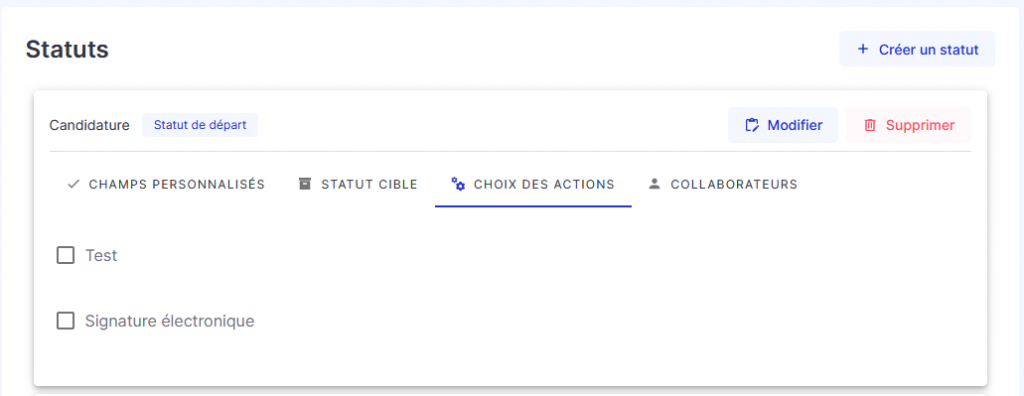Image resolution: width=1024 pixels, height=396 pixels.
Task: Click the Statut de départ badge
Action: (x=200, y=125)
